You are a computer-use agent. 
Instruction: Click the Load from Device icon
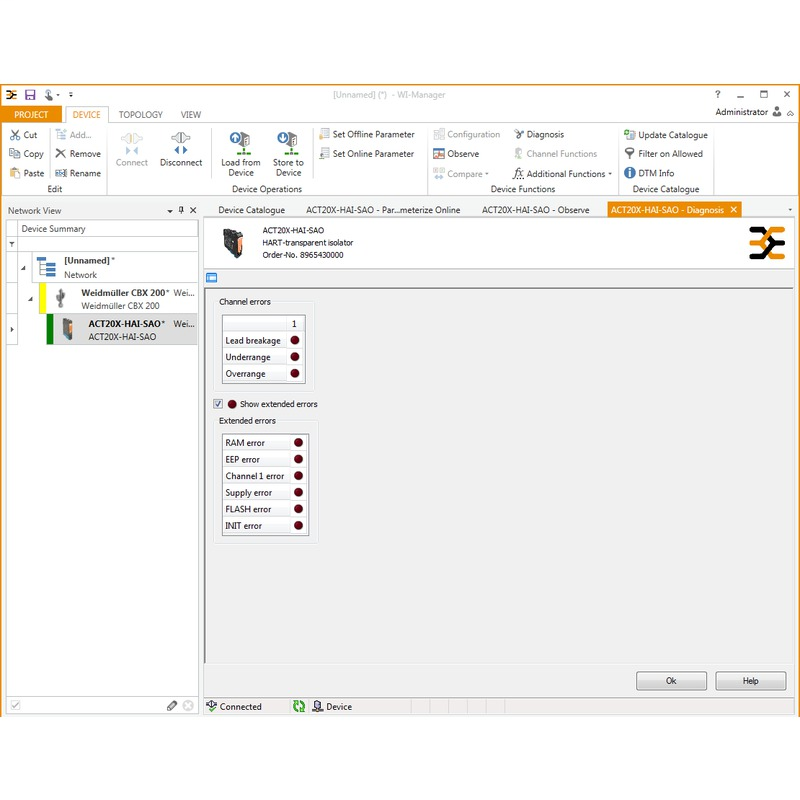coord(240,143)
